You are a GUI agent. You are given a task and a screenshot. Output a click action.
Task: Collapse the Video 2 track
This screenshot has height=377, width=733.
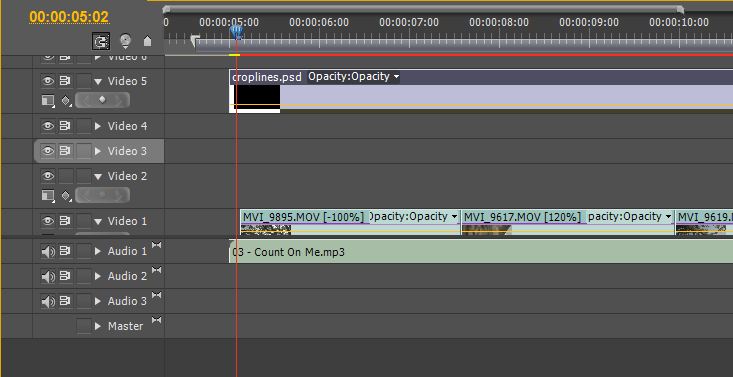click(x=98, y=176)
